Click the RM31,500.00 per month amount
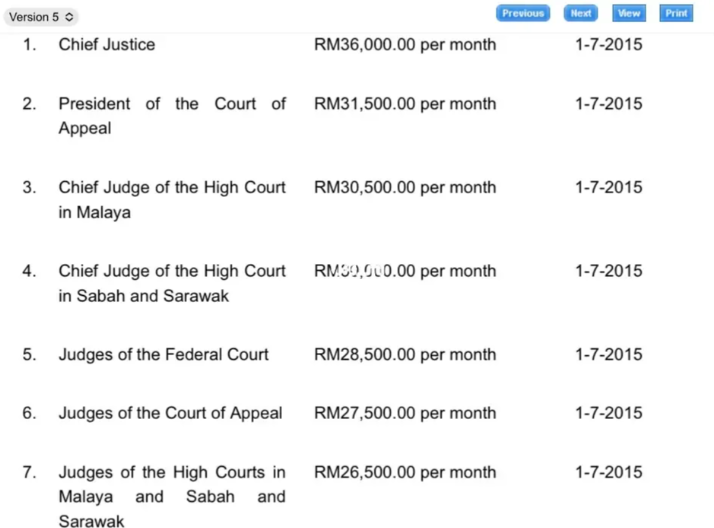Screen dimensions: 714x528 click(405, 104)
